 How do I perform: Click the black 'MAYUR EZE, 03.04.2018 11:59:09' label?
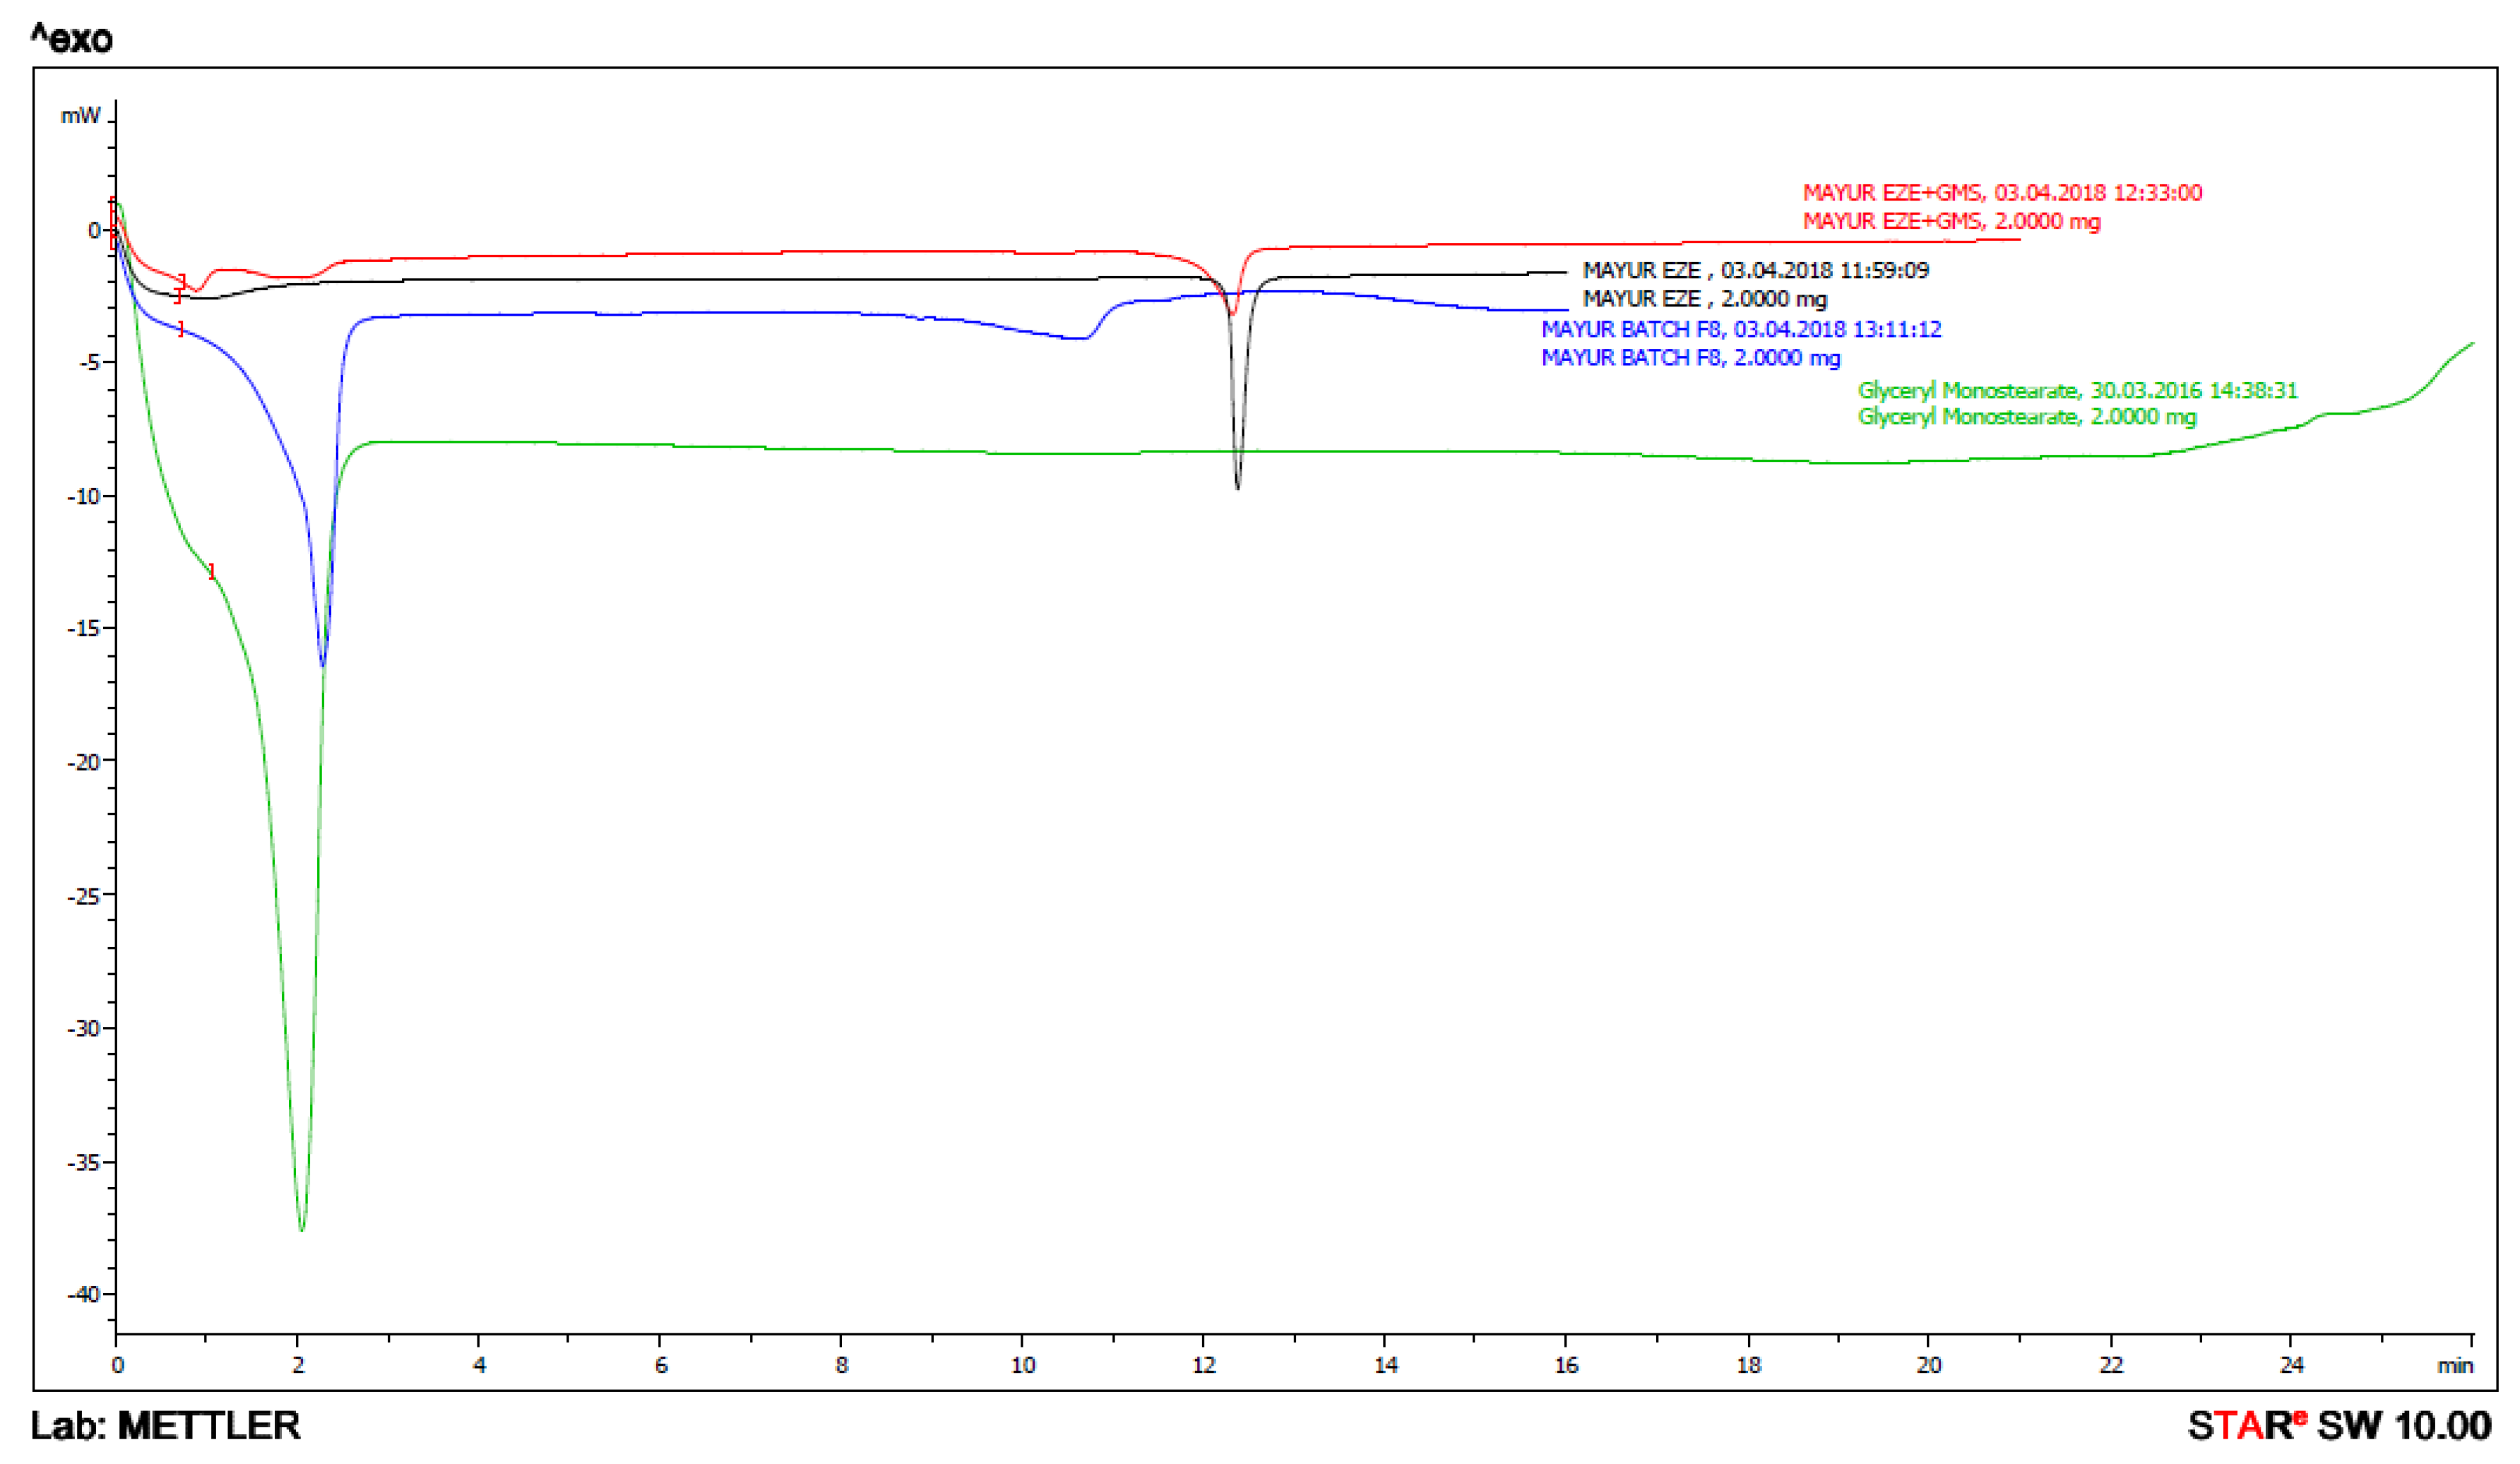1755,270
